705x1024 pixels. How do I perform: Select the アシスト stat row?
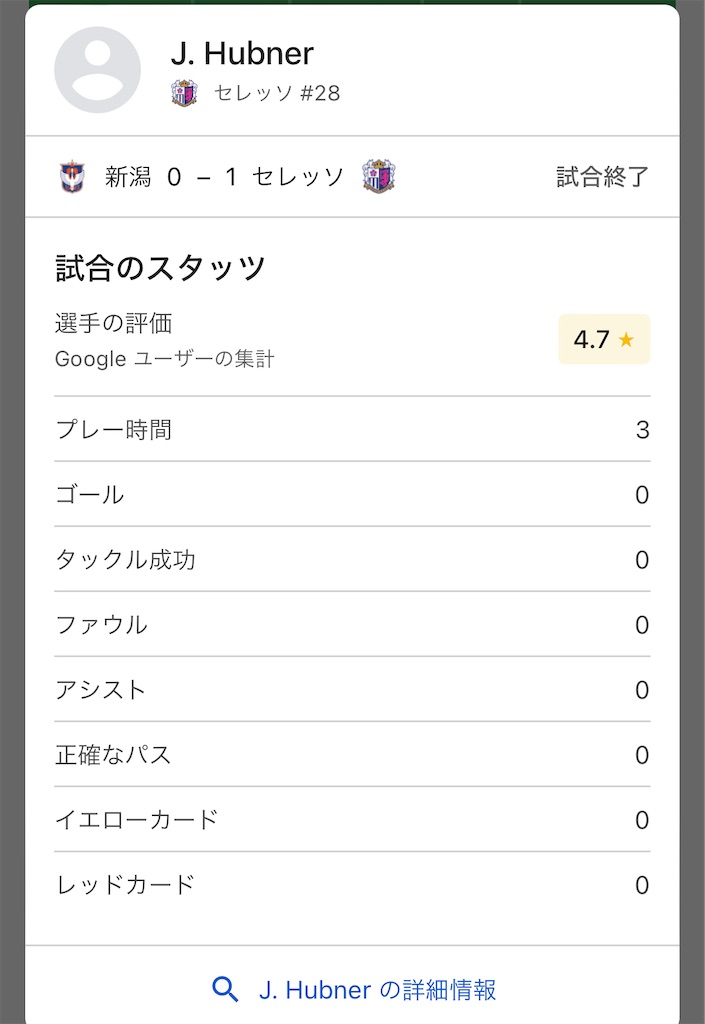pos(352,690)
